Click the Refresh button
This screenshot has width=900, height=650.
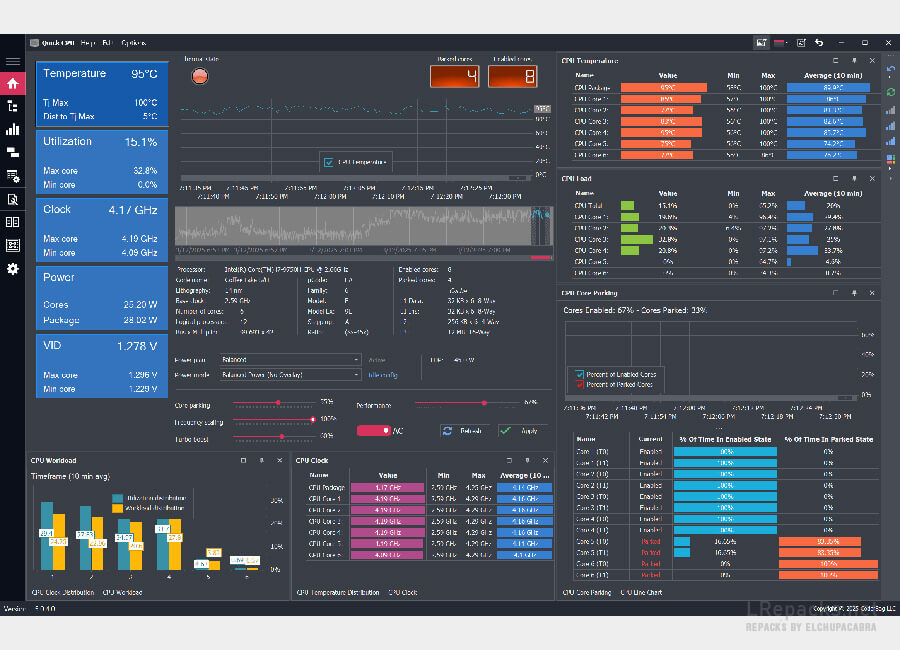[x=462, y=431]
